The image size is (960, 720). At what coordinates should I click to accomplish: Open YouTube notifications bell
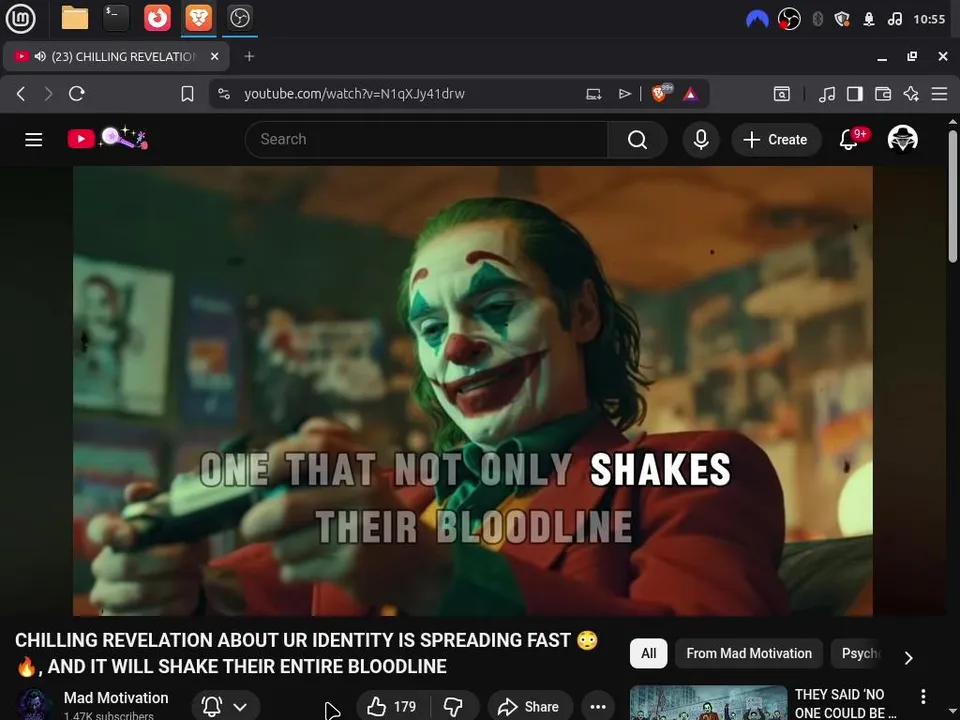tap(849, 140)
